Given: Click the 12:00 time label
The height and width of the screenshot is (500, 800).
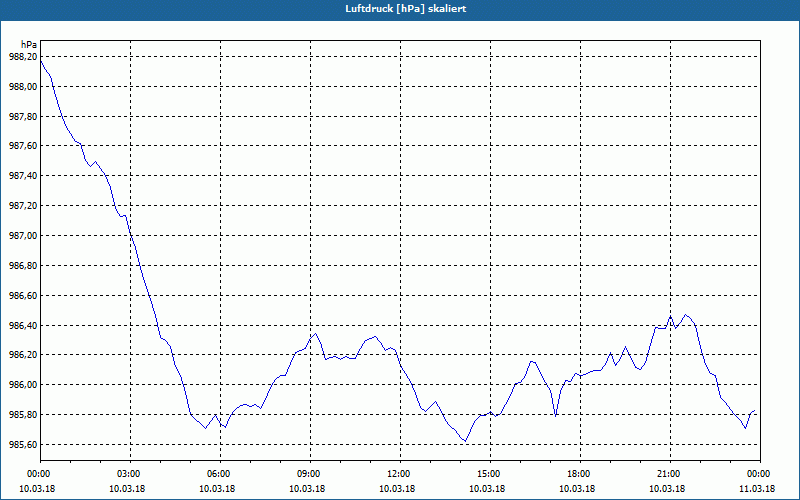Looking at the screenshot, I should point(400,474).
